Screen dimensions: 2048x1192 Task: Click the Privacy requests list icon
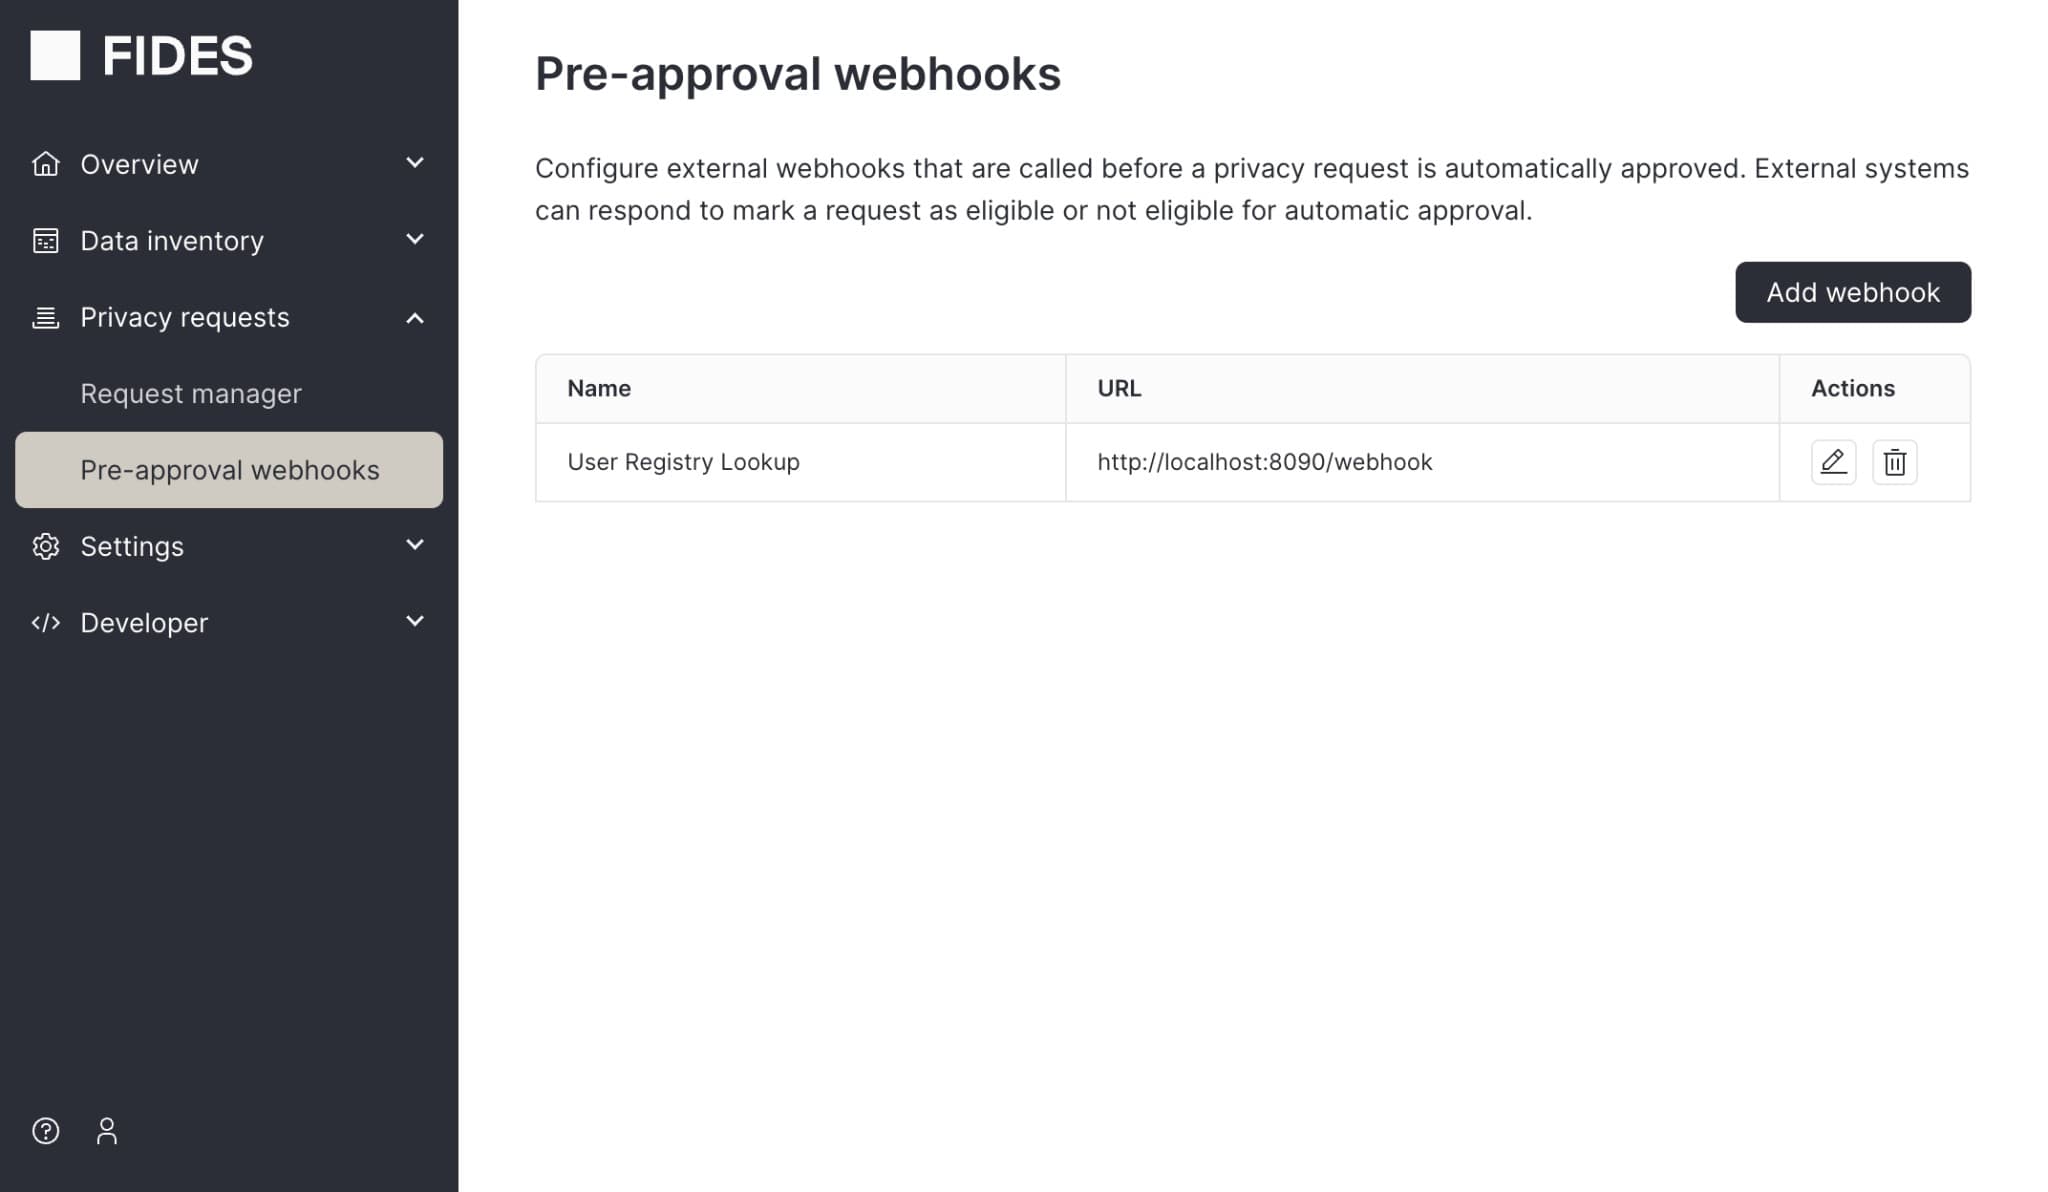45,317
